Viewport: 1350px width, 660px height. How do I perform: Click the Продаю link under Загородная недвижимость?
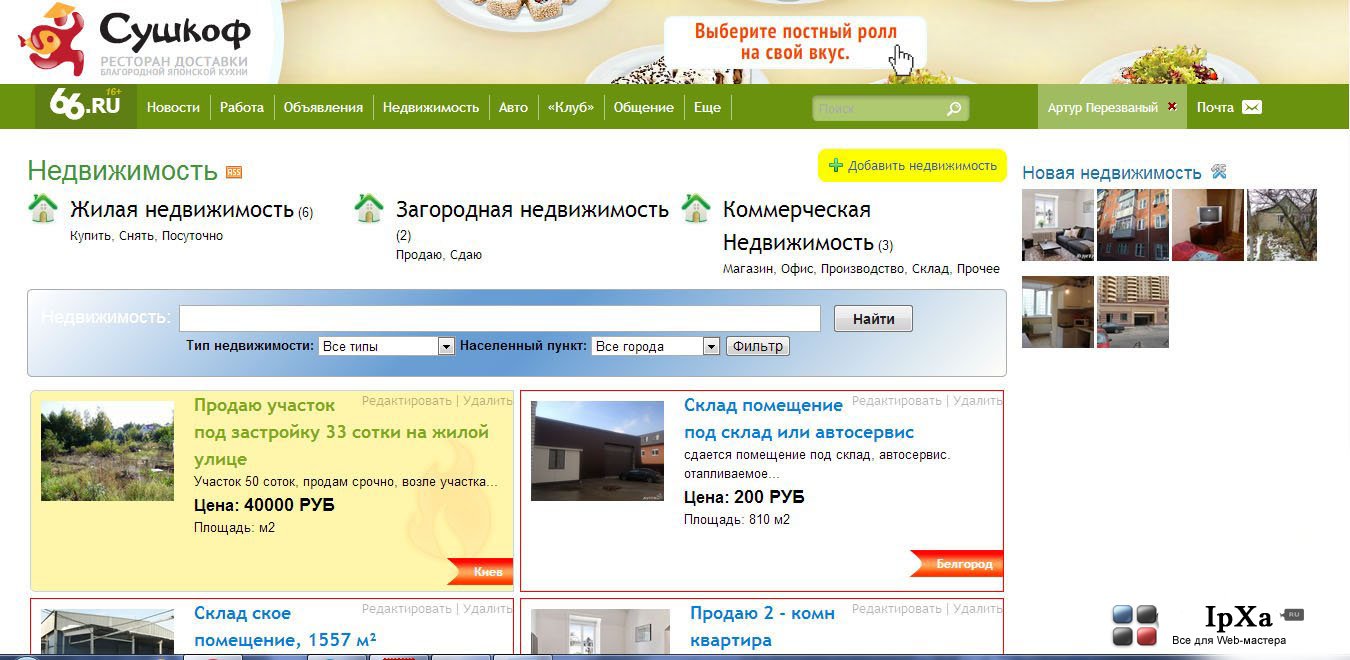(419, 255)
